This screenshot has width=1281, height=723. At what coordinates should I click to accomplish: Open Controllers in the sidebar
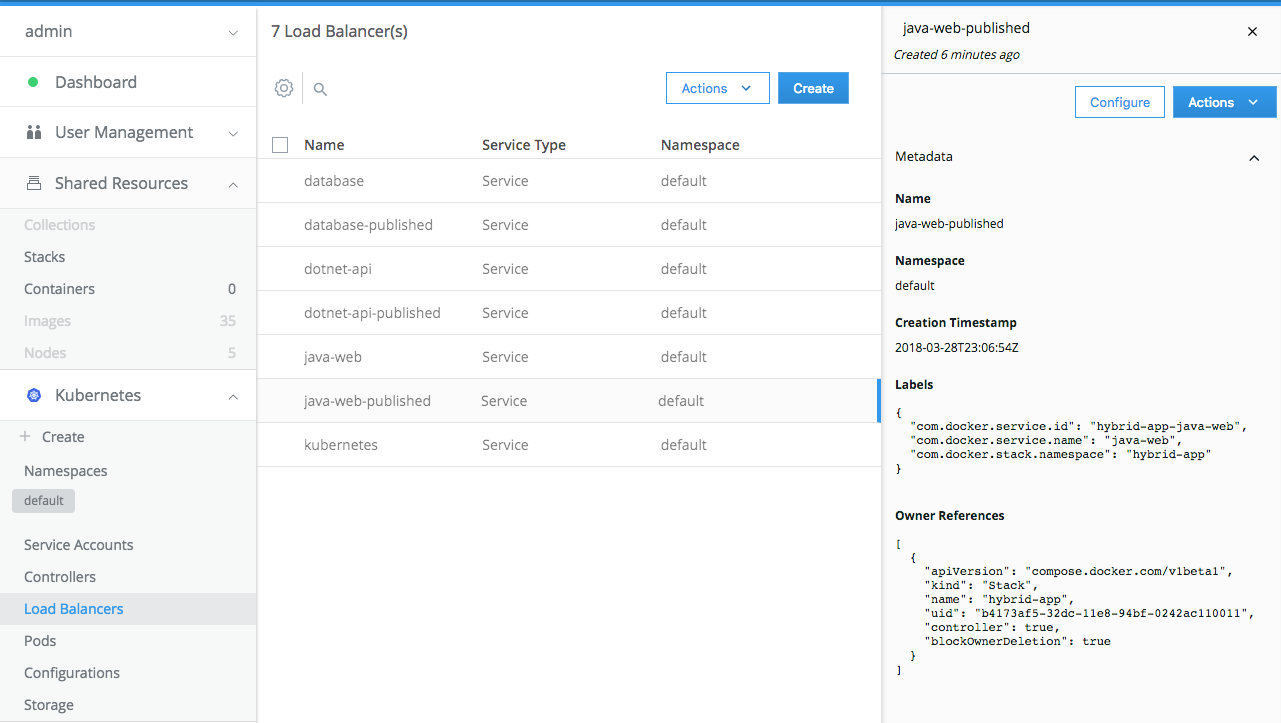tap(60, 577)
